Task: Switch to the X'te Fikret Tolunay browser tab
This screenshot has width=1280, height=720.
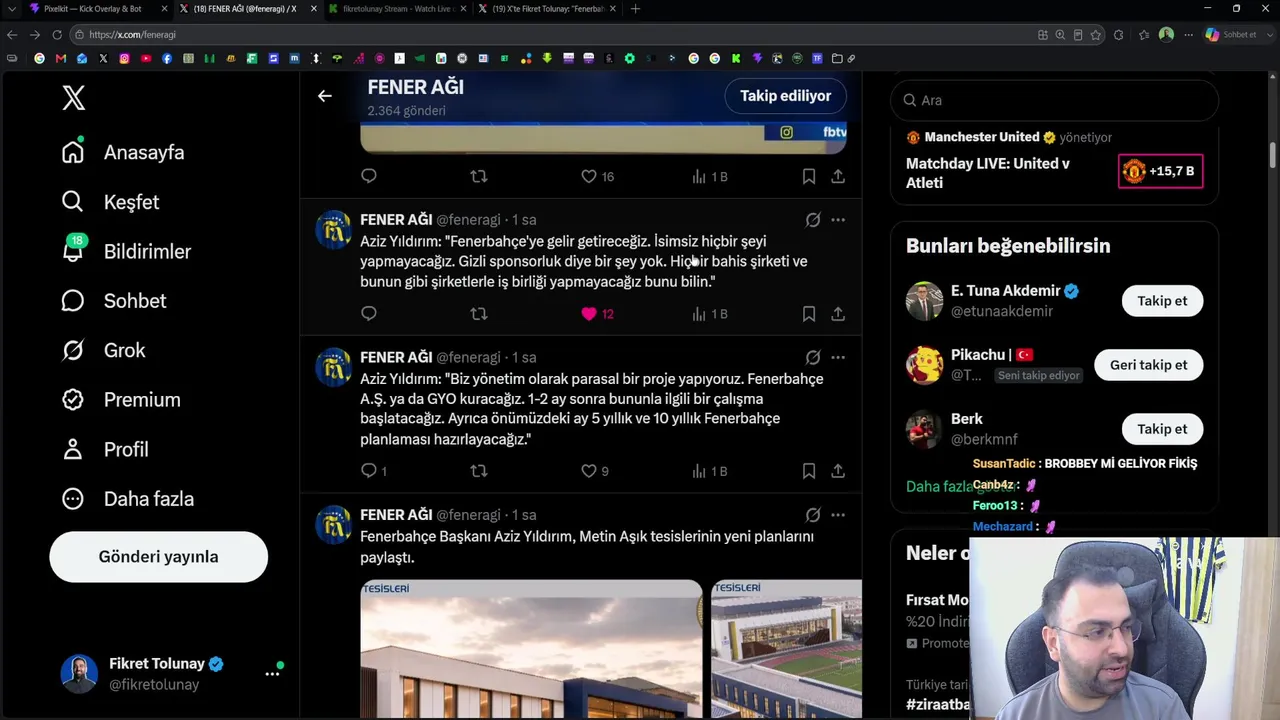Action: coord(547,9)
